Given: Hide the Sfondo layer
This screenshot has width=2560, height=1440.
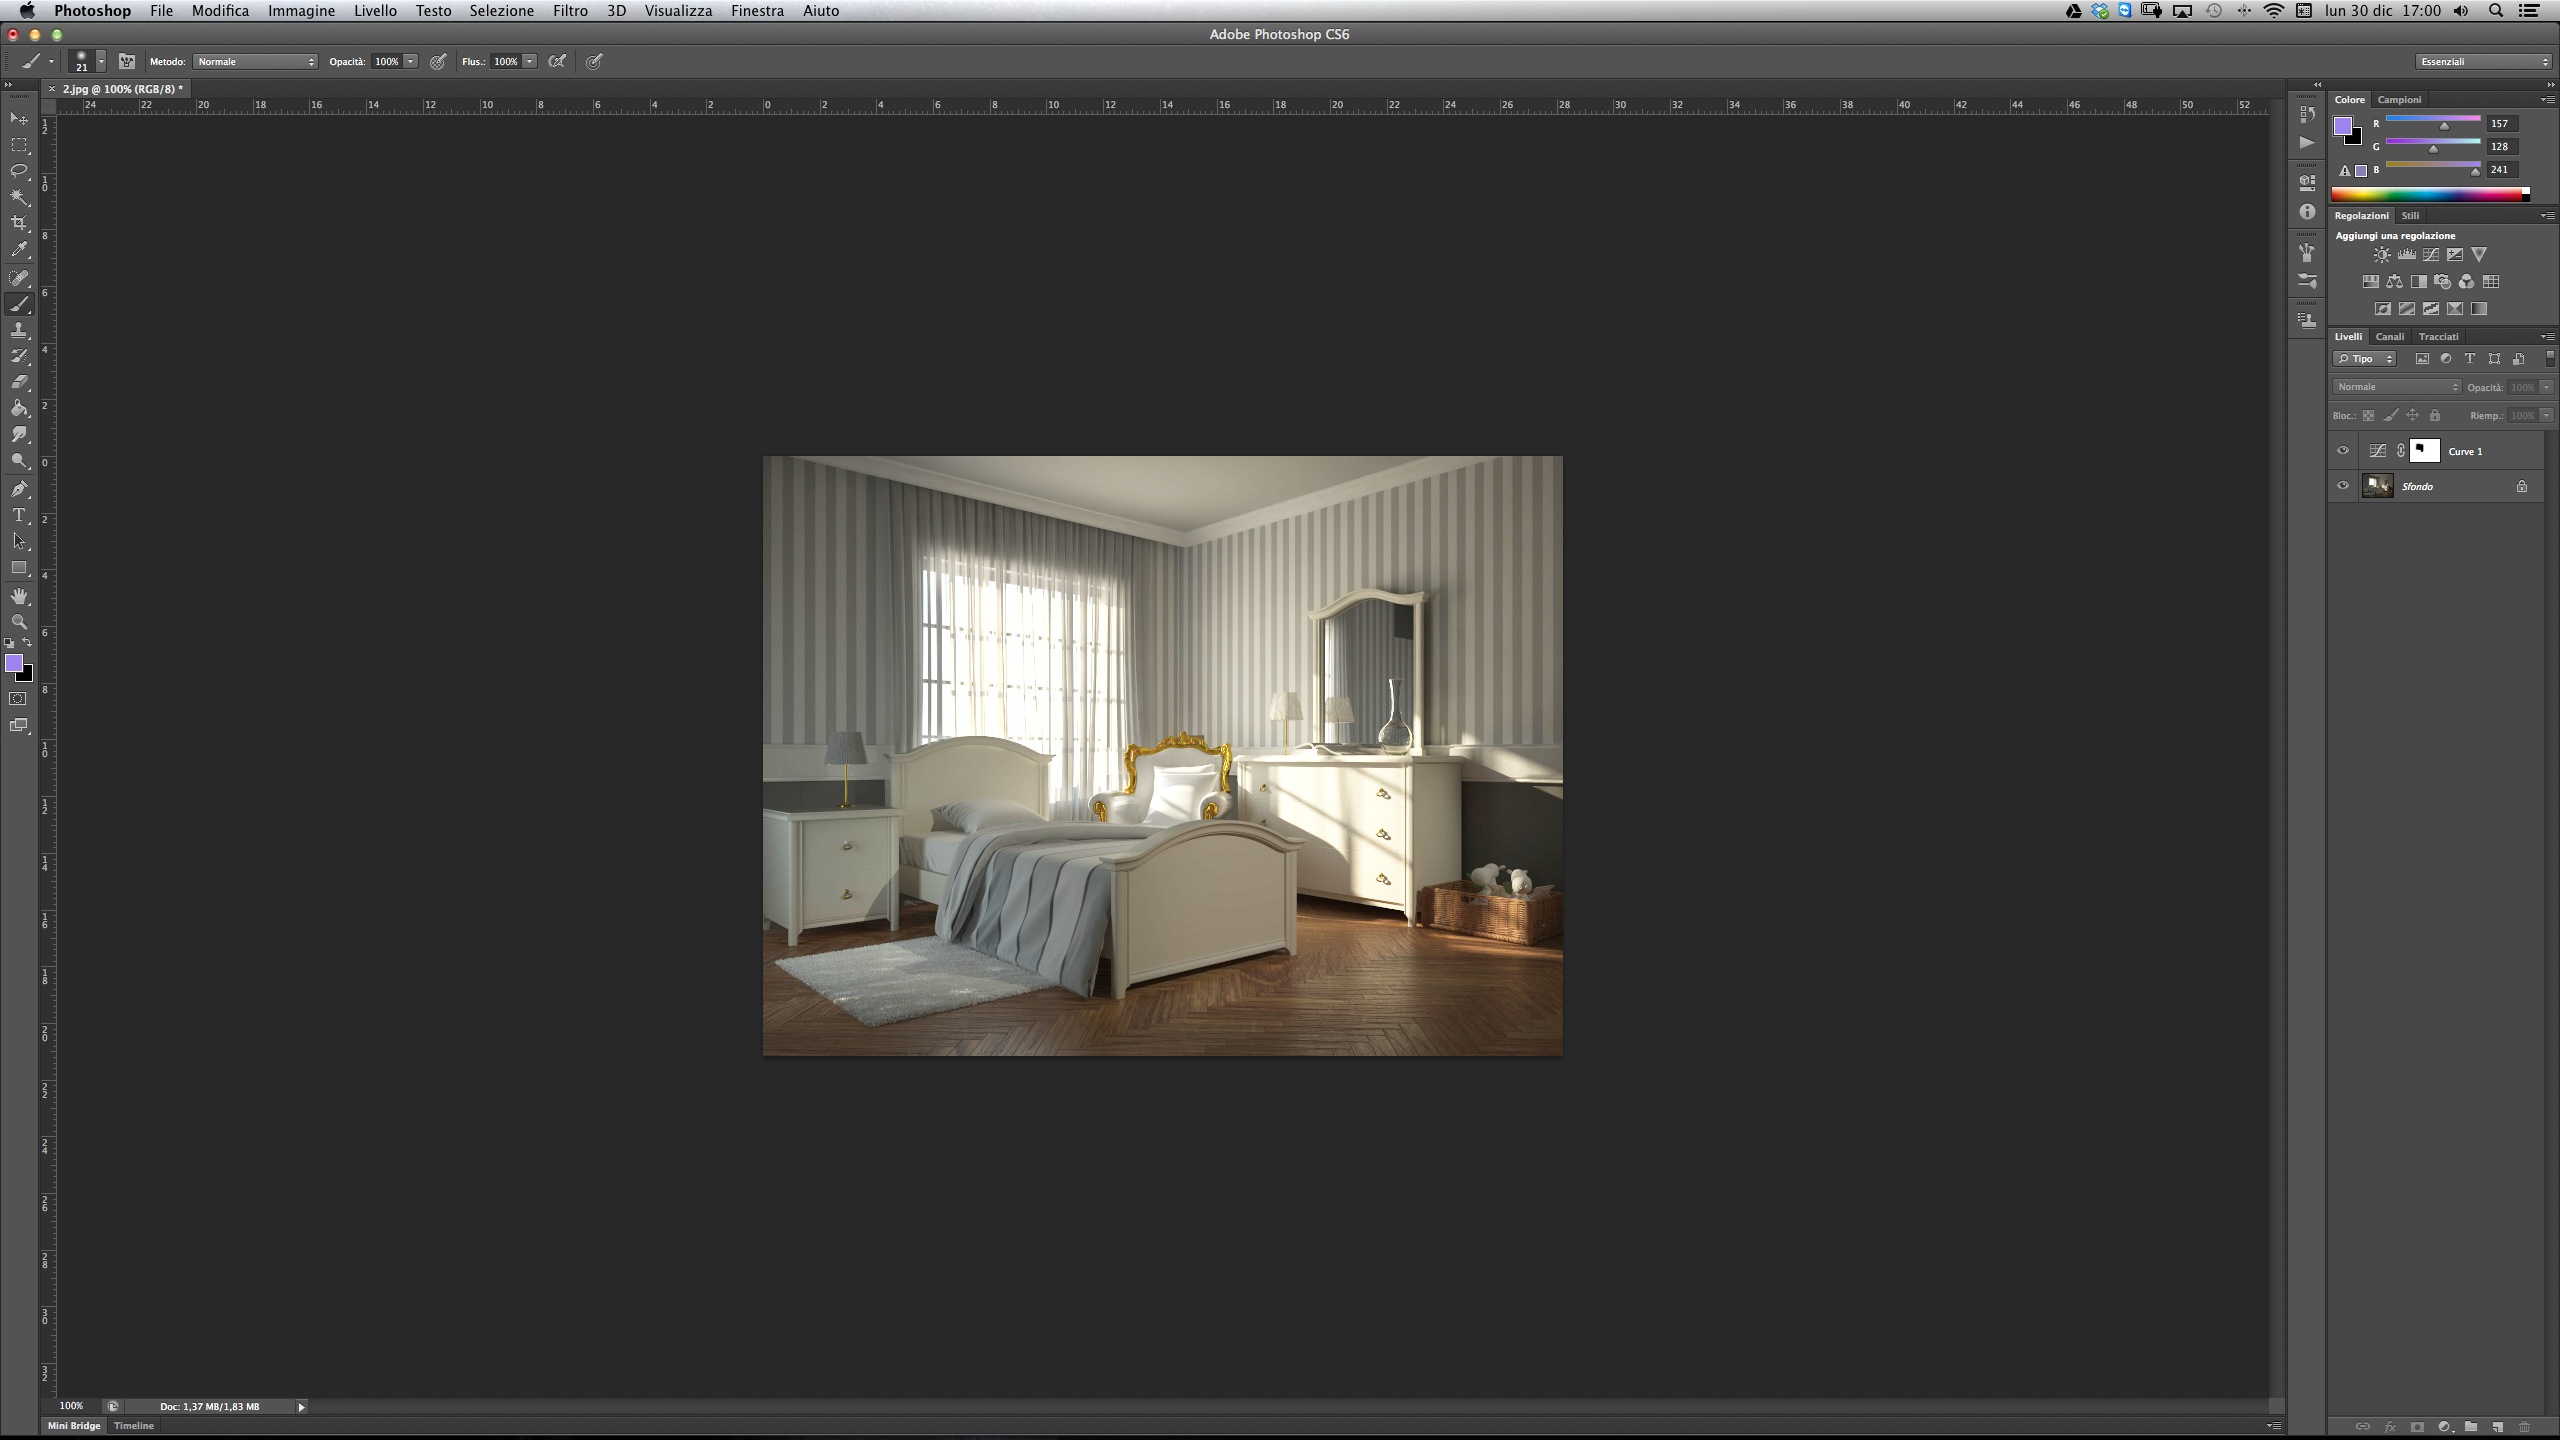Looking at the screenshot, I should pos(2343,486).
